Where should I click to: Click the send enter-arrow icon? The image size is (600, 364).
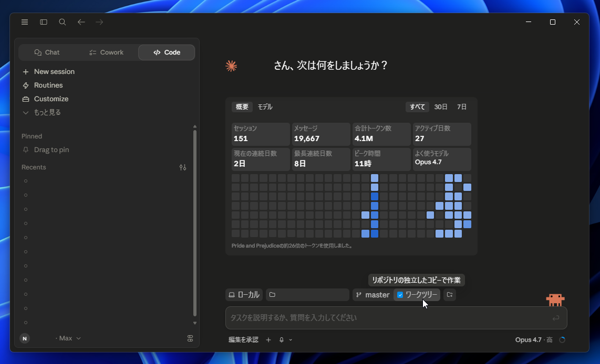pyautogui.click(x=556, y=318)
